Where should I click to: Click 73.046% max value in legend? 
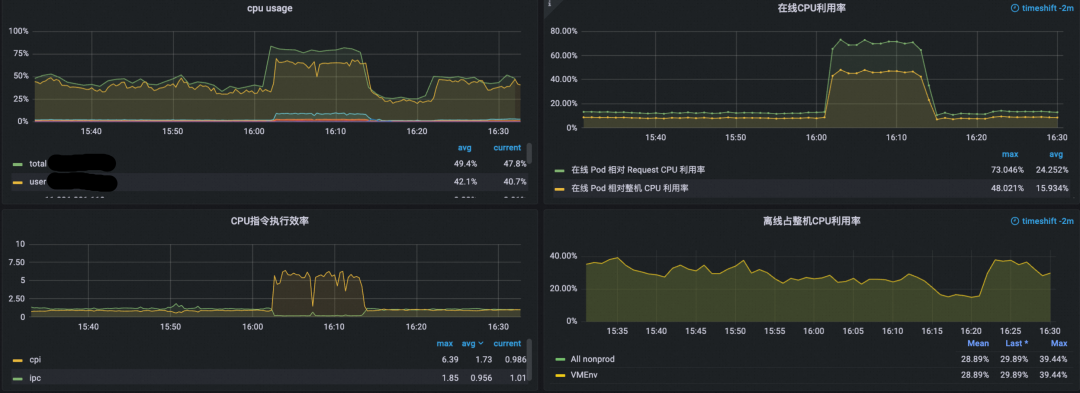(x=1007, y=169)
